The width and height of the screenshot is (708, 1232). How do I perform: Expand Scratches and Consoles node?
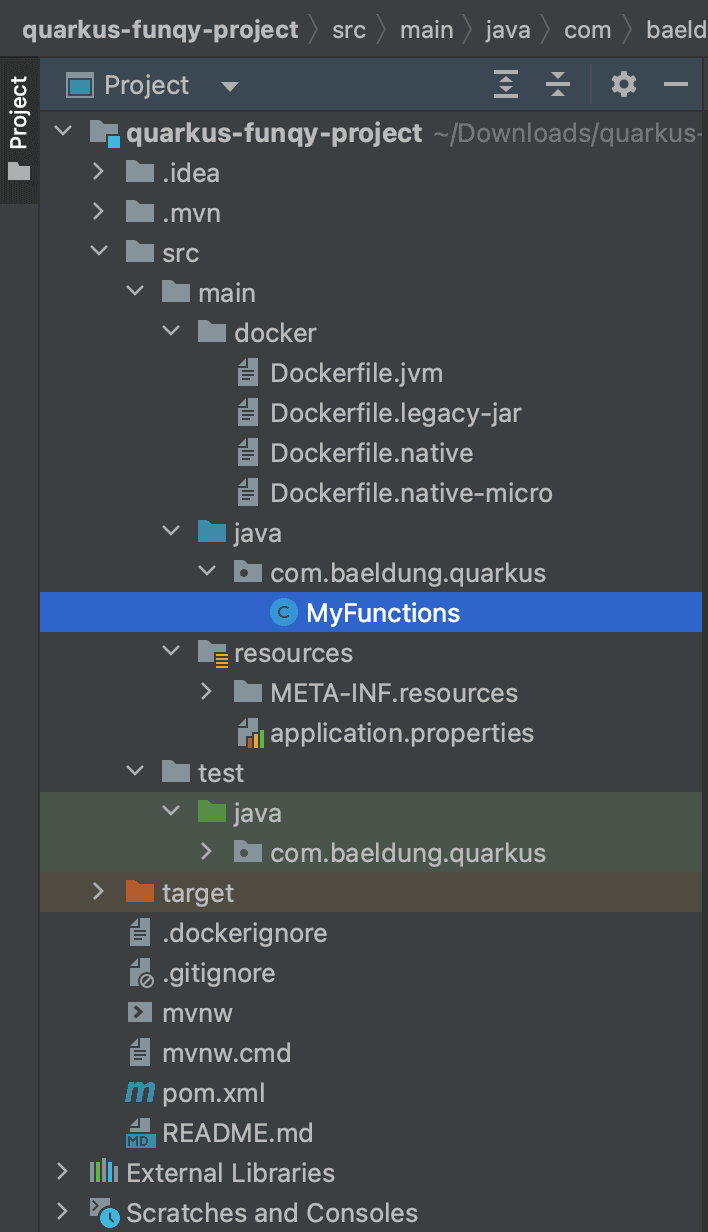pyautogui.click(x=62, y=1213)
